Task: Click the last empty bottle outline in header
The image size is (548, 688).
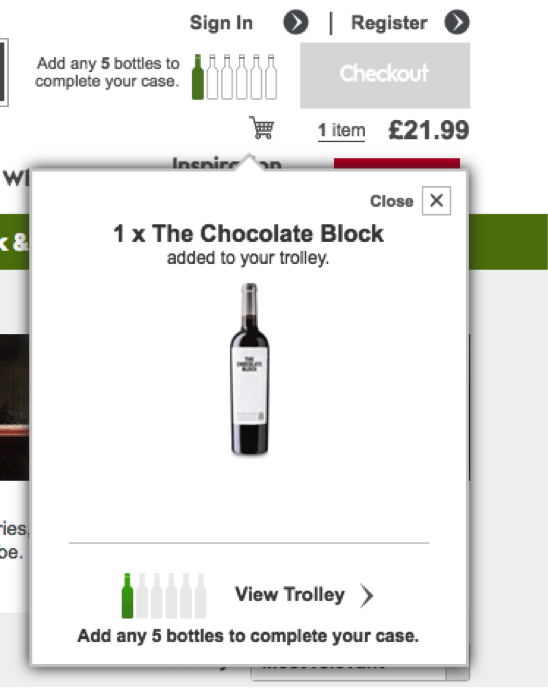Action: 271,77
